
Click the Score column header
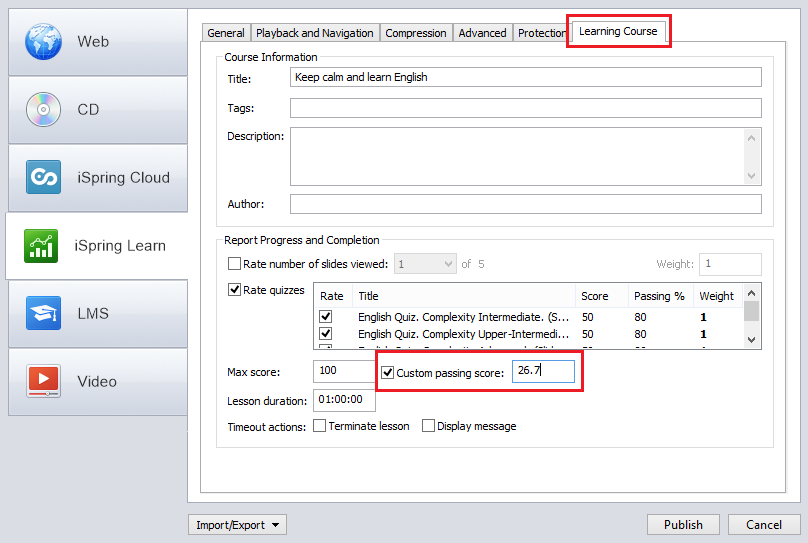[602, 296]
